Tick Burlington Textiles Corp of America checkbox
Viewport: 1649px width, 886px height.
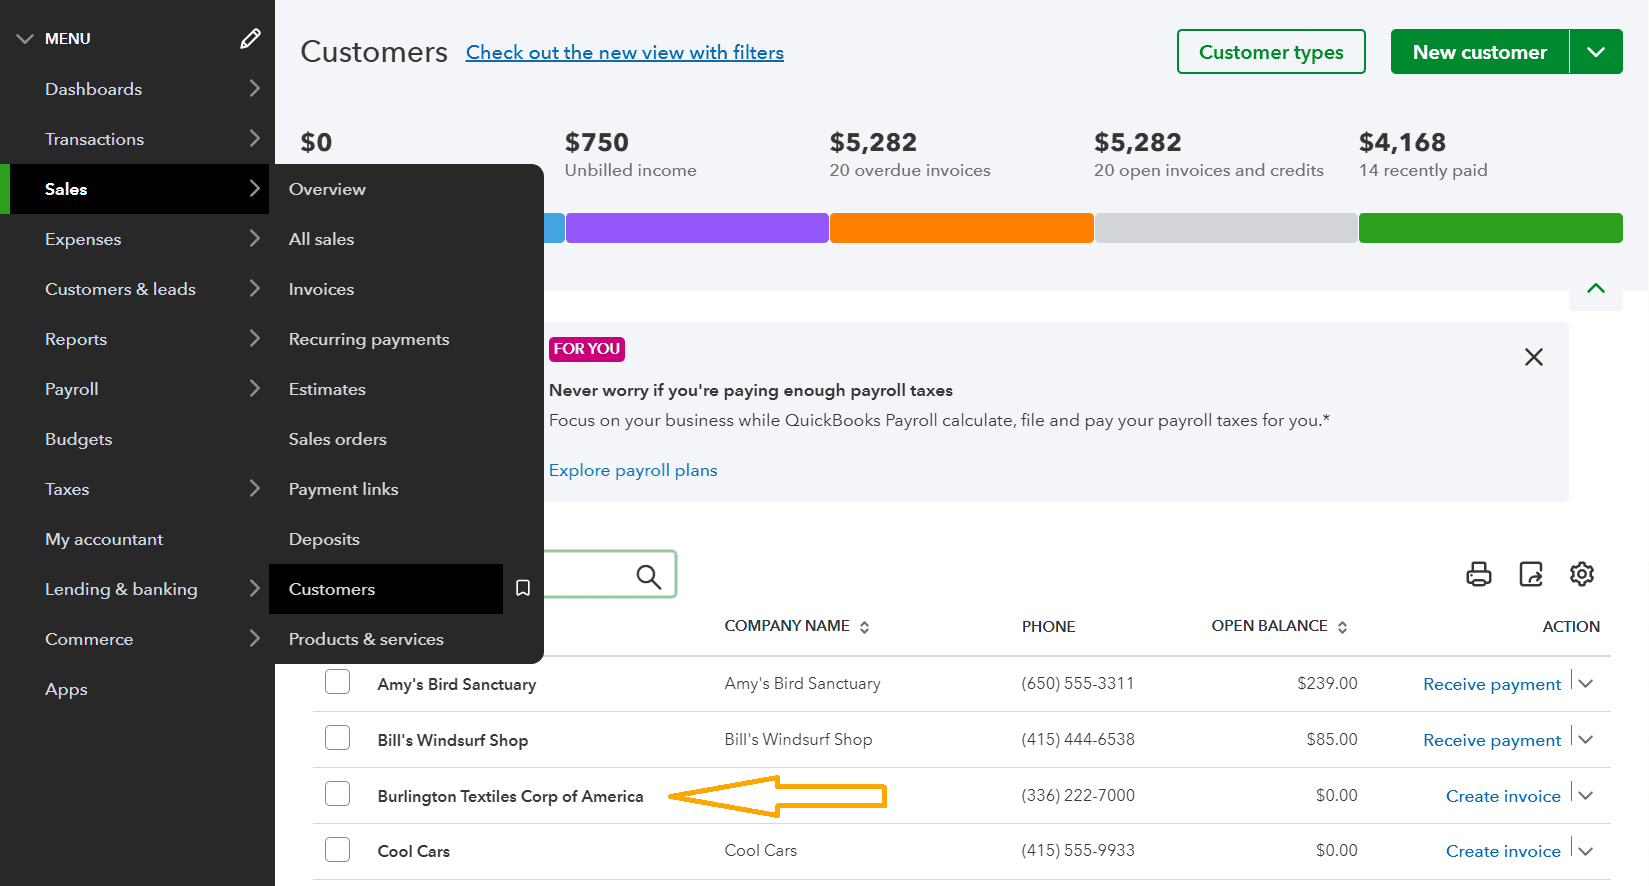click(x=338, y=794)
